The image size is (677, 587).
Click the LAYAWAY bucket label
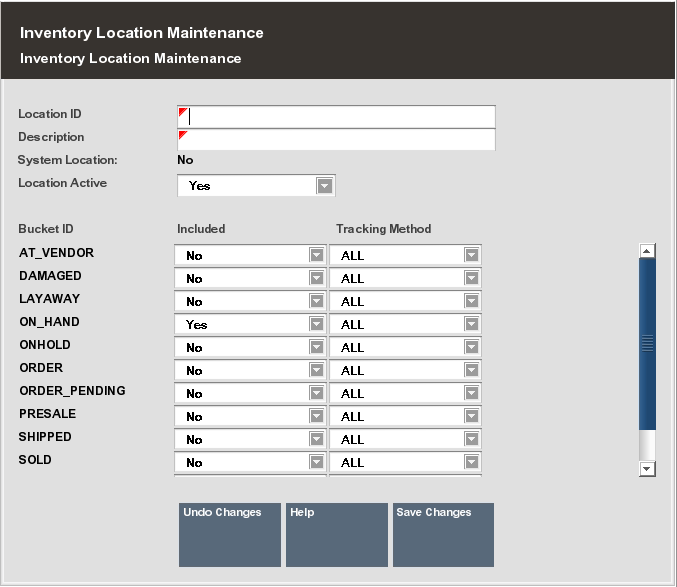tap(49, 299)
